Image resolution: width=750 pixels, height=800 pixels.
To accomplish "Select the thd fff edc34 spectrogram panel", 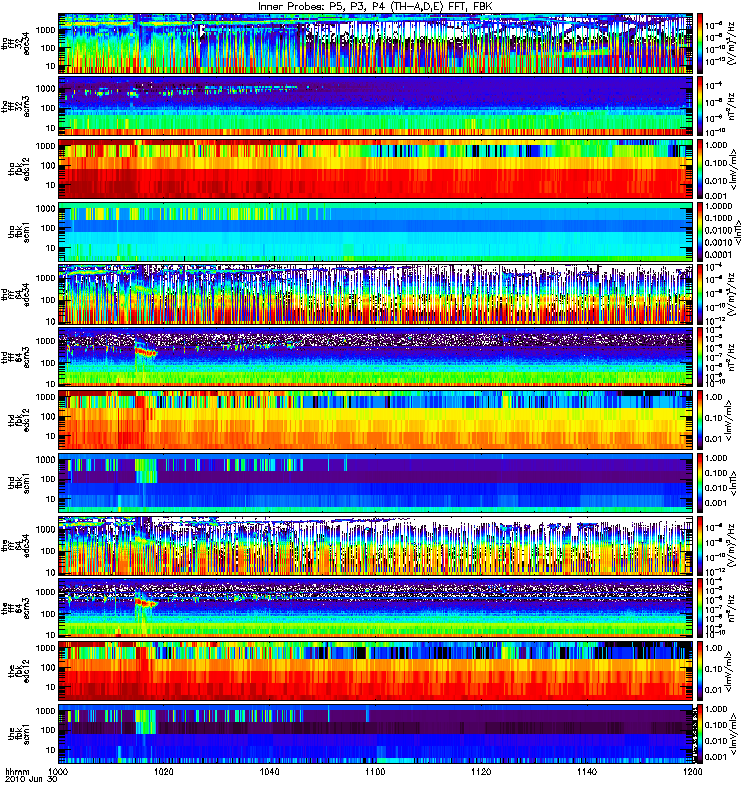I will pos(376,294).
